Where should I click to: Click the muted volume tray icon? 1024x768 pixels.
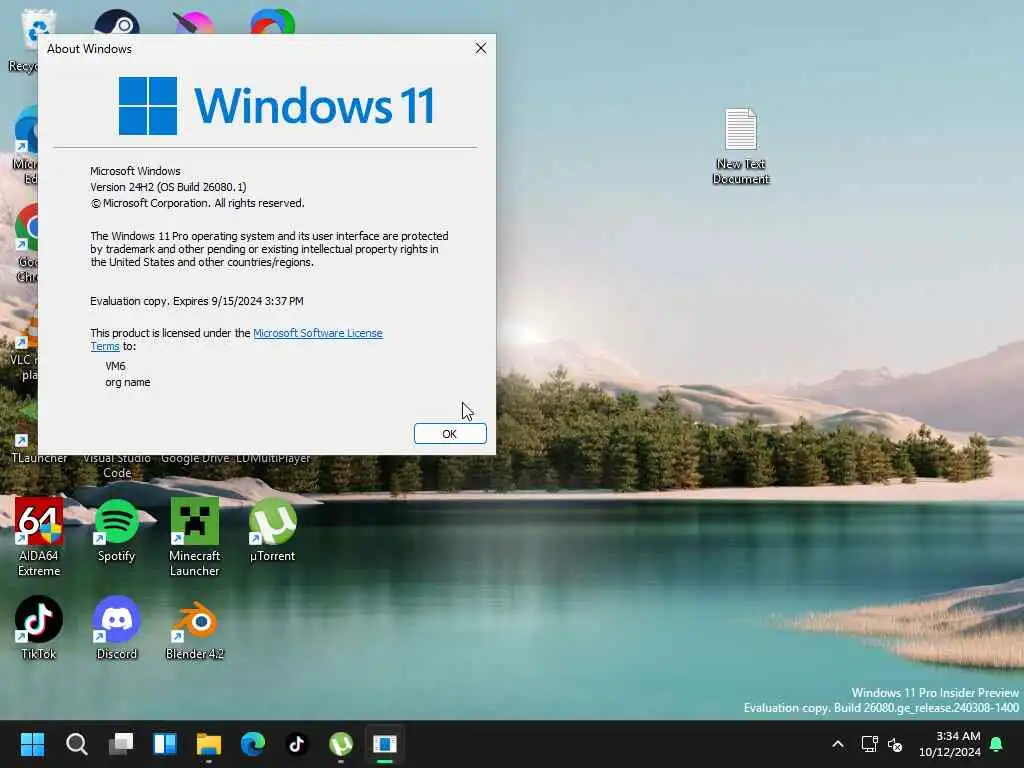click(x=895, y=744)
